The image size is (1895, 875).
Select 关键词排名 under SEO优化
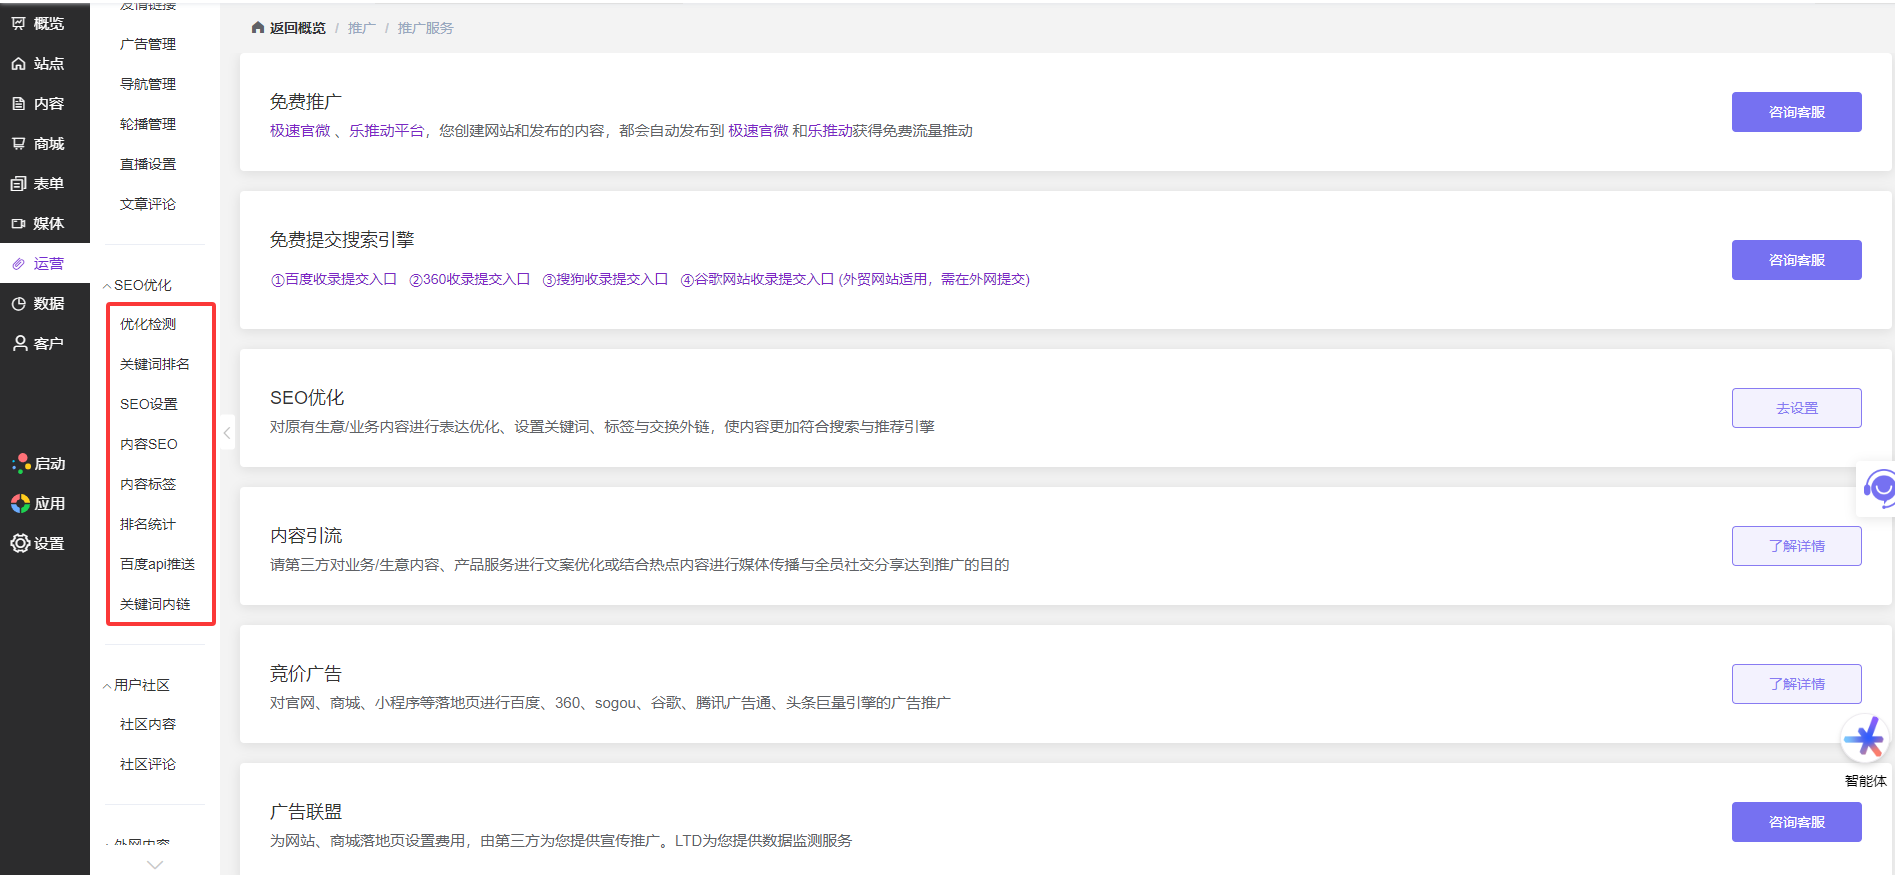[155, 364]
